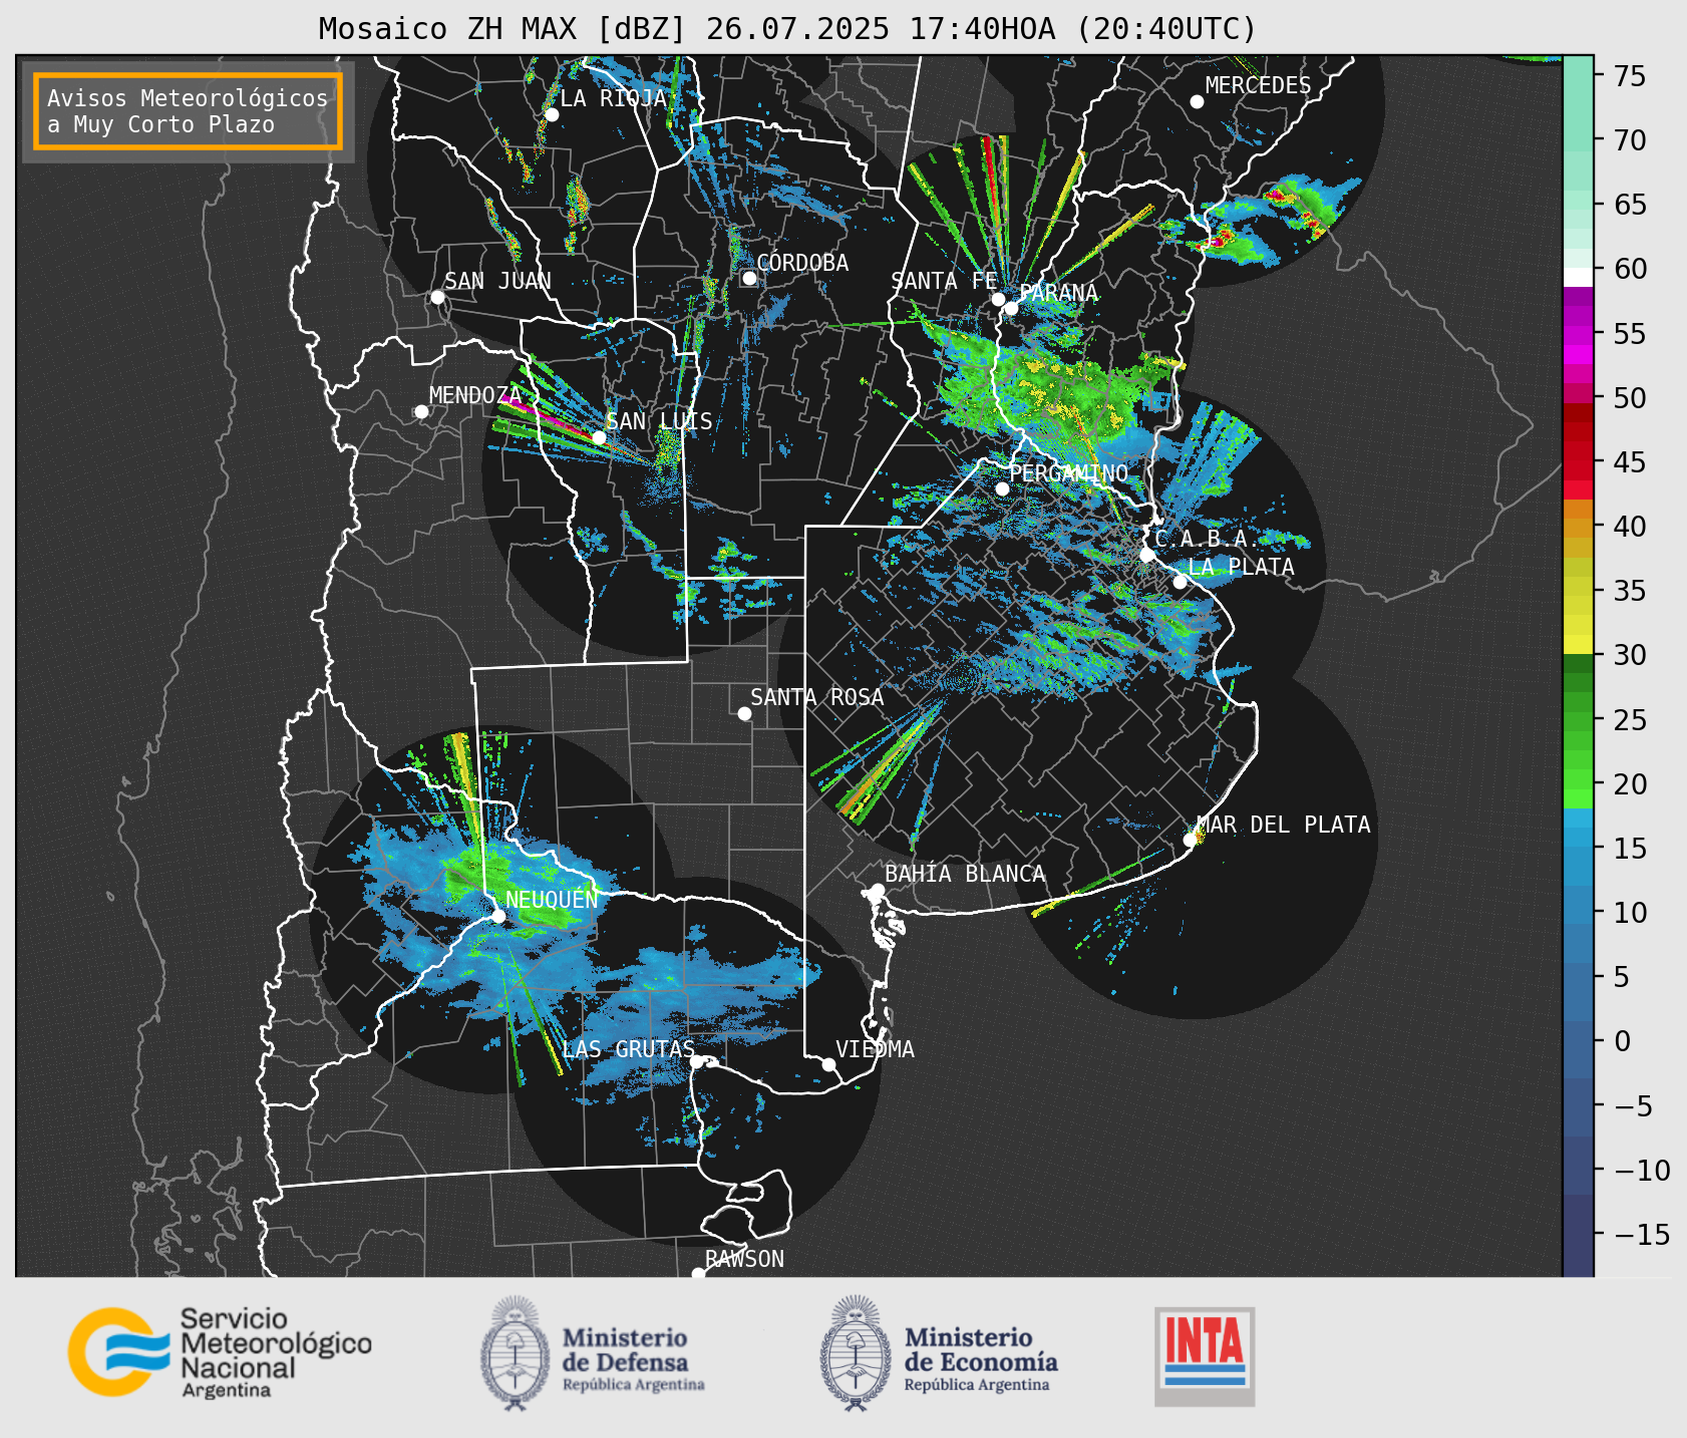Image resolution: width=1687 pixels, height=1438 pixels.
Task: Click the Ministerio de Defensa emblem
Action: [x=515, y=1353]
